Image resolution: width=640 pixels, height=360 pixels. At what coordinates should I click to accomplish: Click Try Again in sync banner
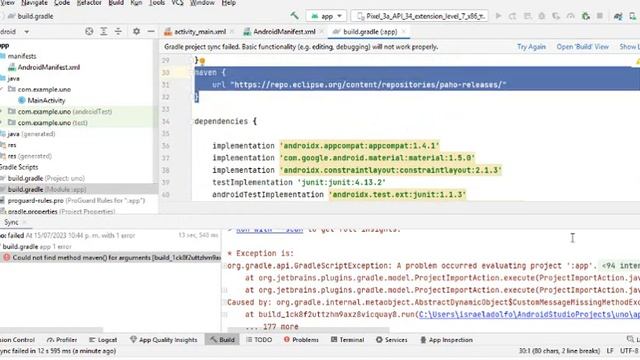pos(531,47)
